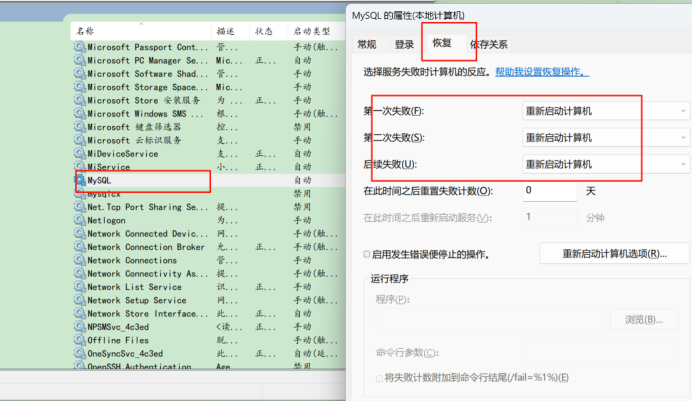Sort services by the 启动类型 column header
The image size is (692, 401).
point(311,31)
